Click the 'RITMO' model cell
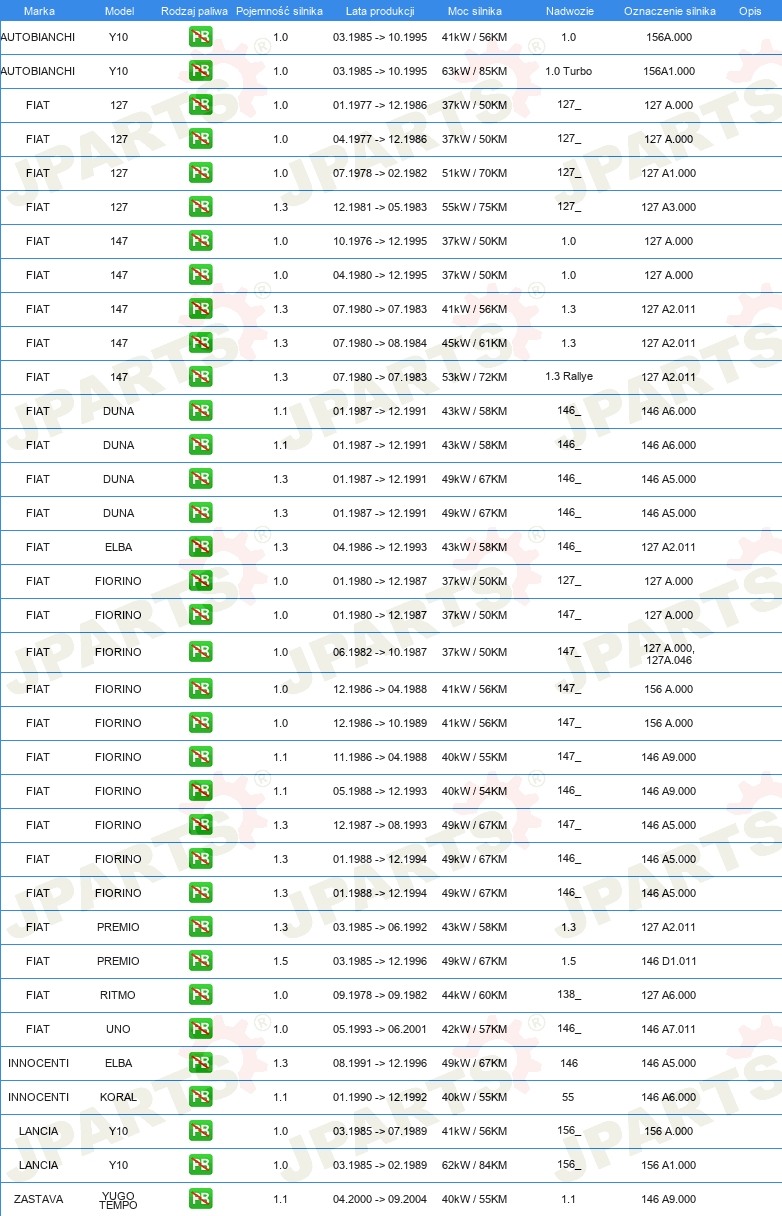Viewport: 782px width, 1216px height. click(x=118, y=995)
